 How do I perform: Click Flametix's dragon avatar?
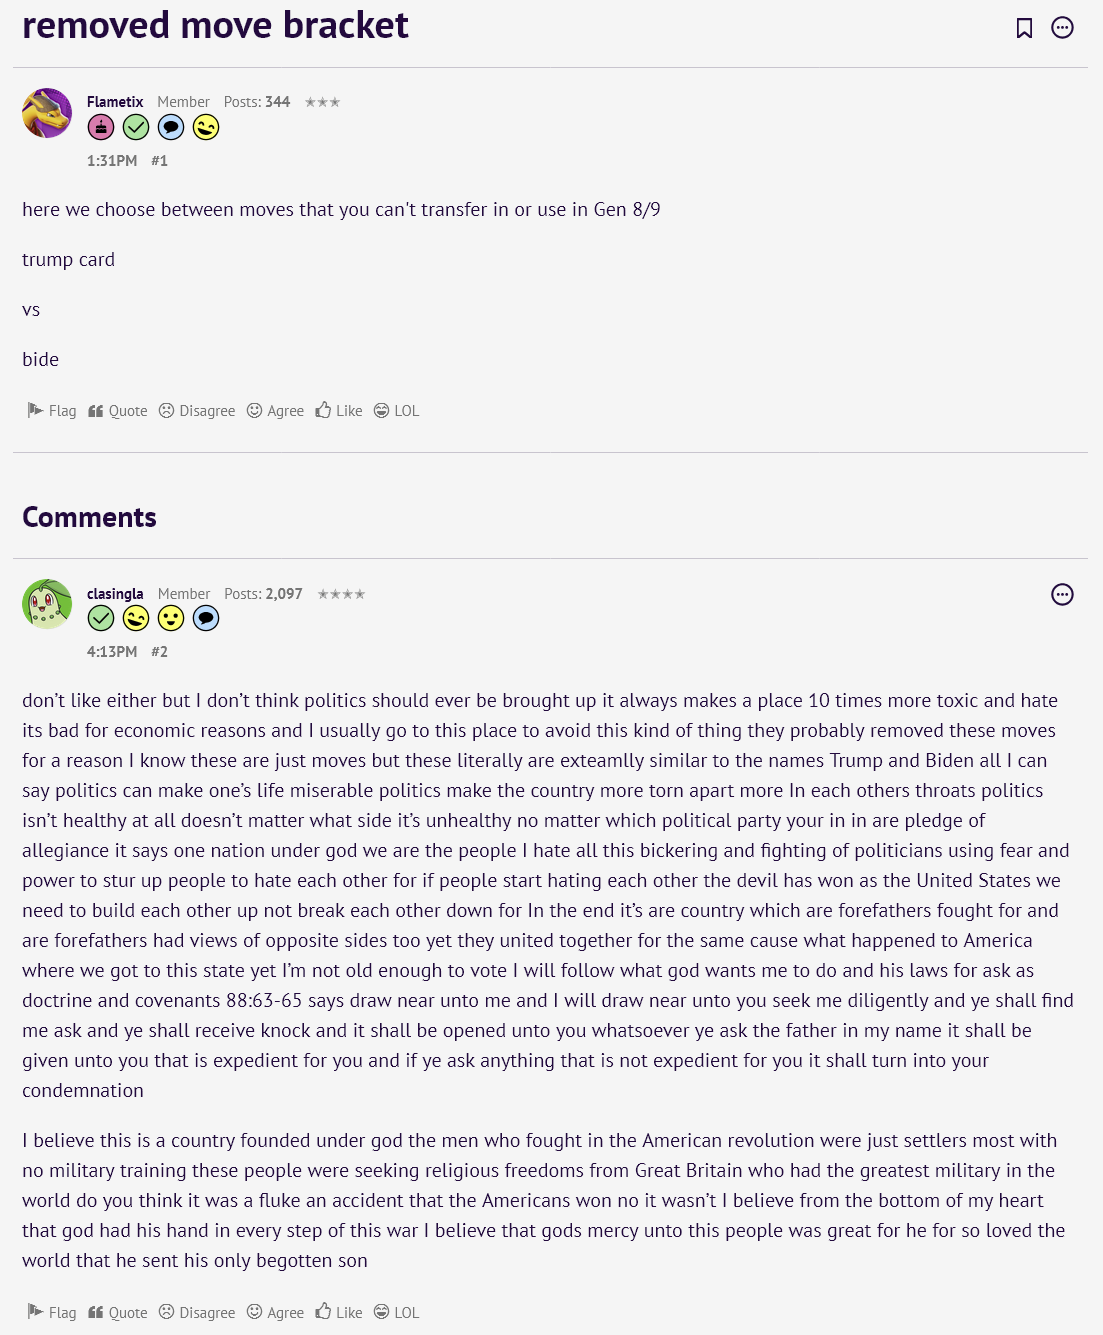[x=47, y=113]
